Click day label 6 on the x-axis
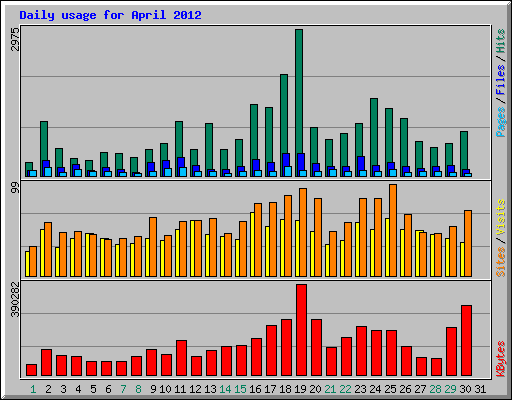The height and width of the screenshot is (400, 512). click(x=108, y=389)
